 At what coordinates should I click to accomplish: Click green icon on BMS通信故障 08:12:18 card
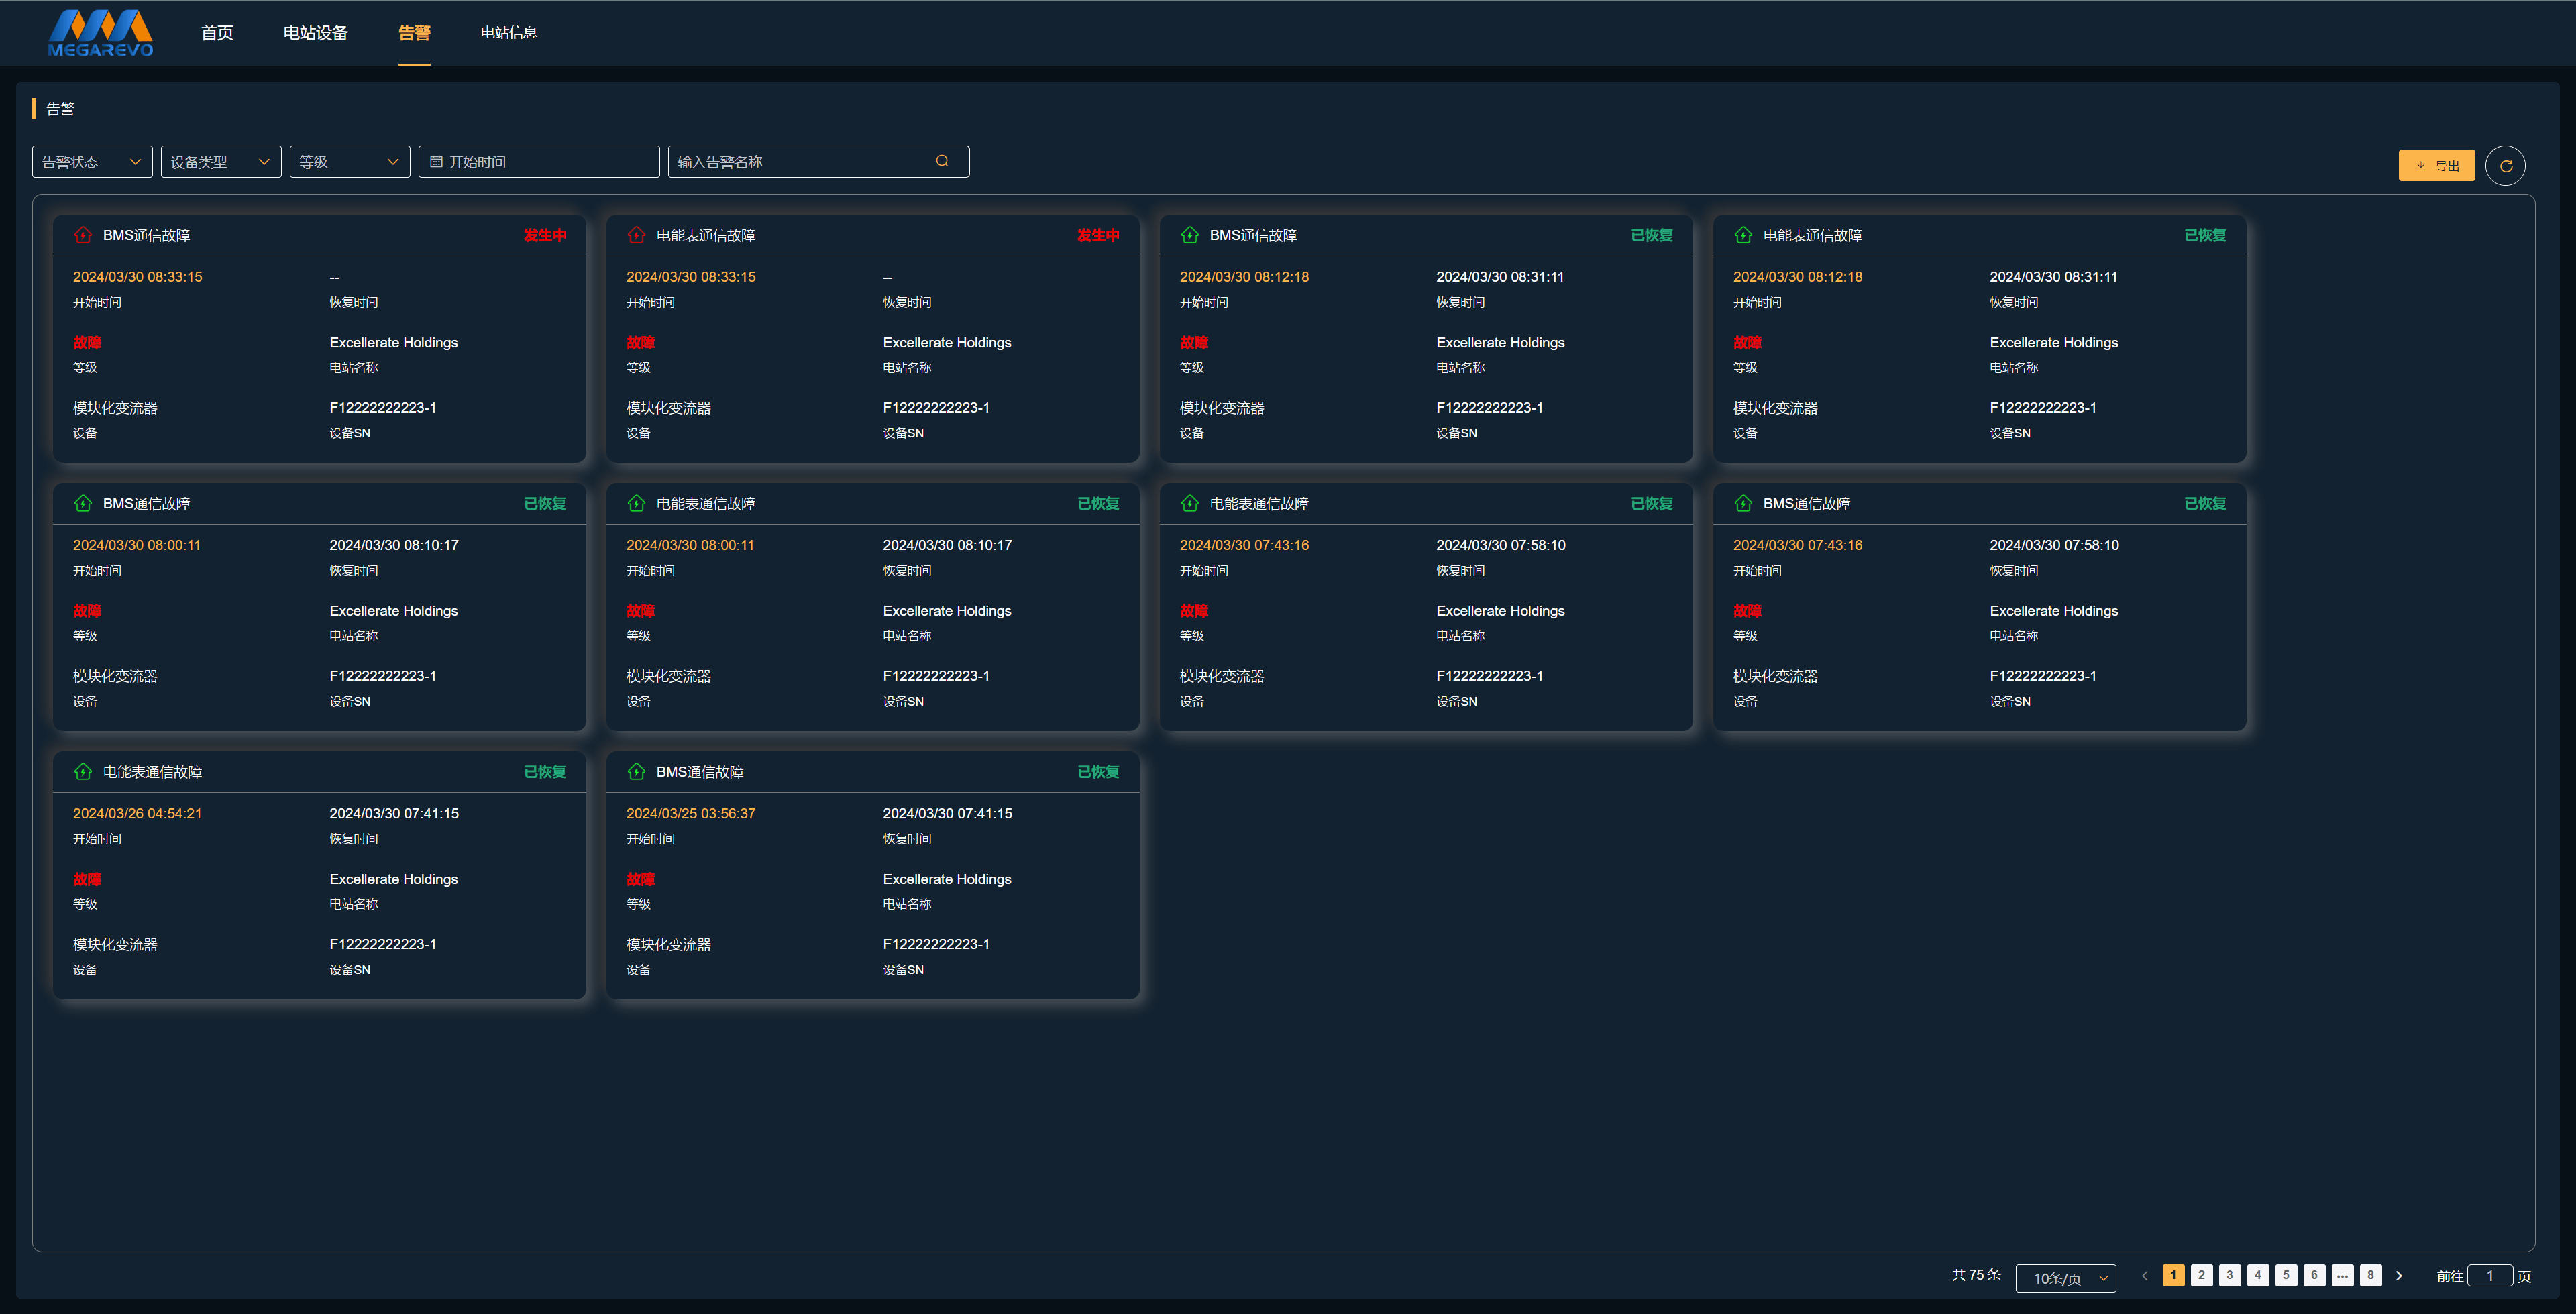pos(1189,235)
